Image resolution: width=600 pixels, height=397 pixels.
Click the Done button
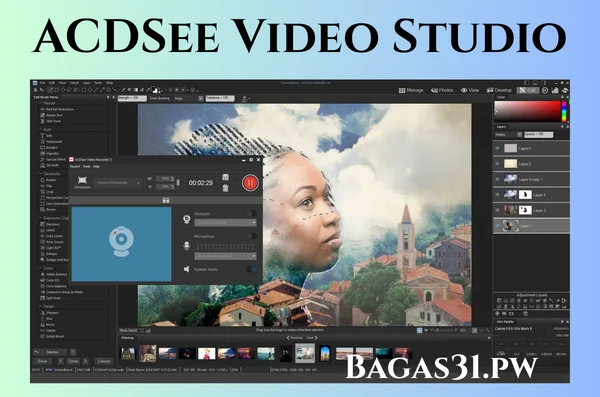pyautogui.click(x=73, y=361)
